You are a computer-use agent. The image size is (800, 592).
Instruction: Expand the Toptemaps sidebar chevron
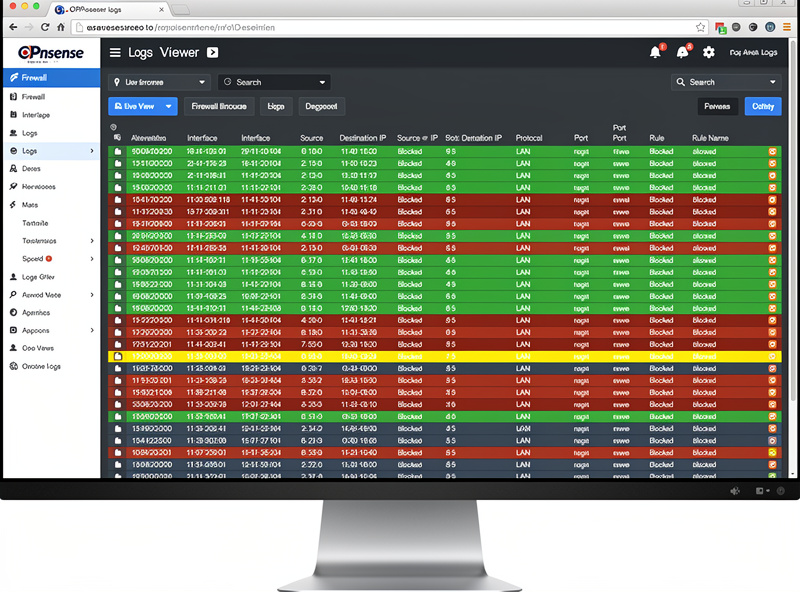92,240
